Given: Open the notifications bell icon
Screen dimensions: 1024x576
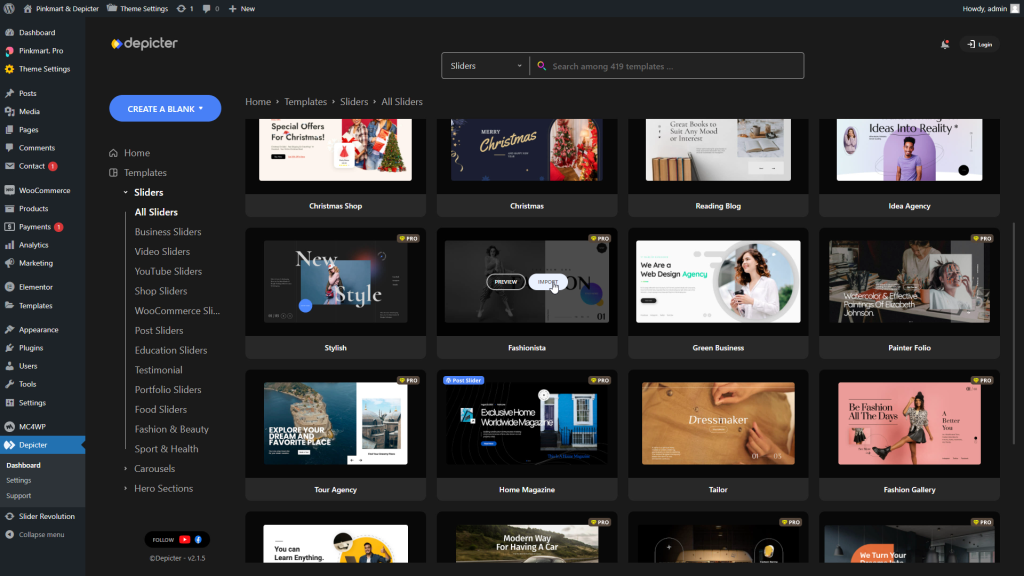Looking at the screenshot, I should coord(944,44).
